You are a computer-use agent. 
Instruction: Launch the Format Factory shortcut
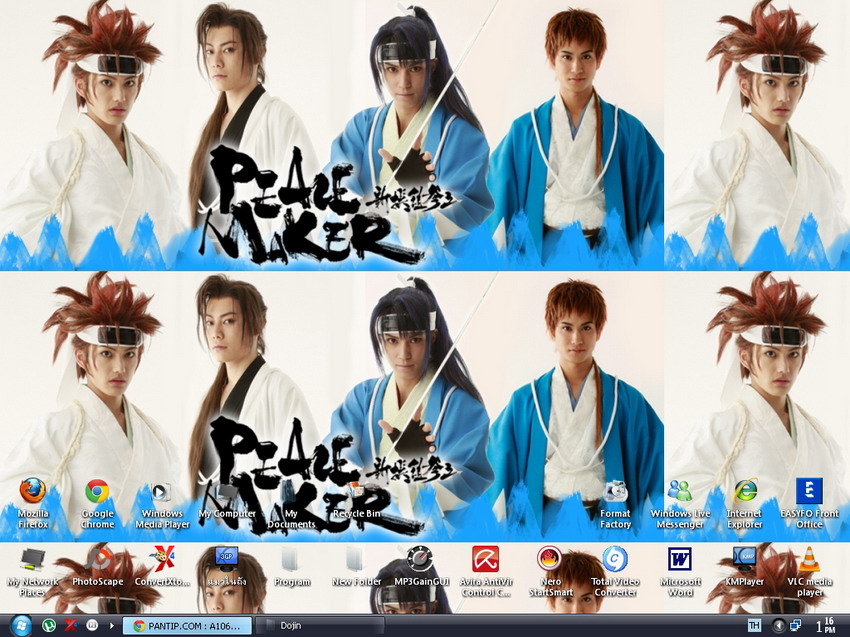pyautogui.click(x=615, y=505)
